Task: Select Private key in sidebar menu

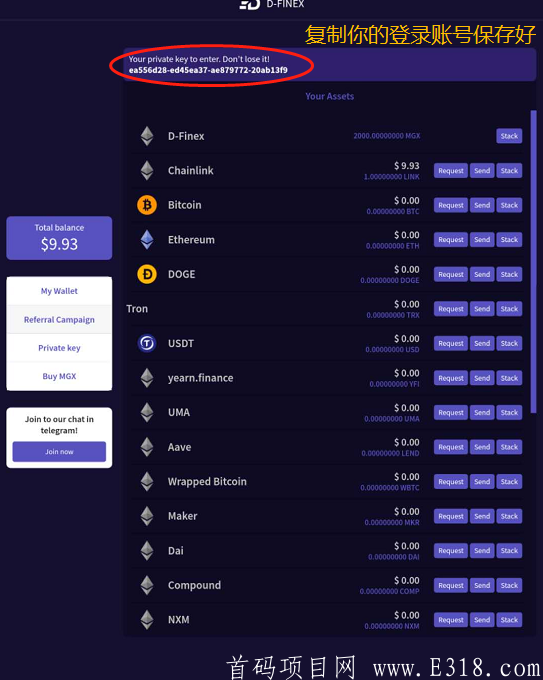Action: [x=59, y=348]
